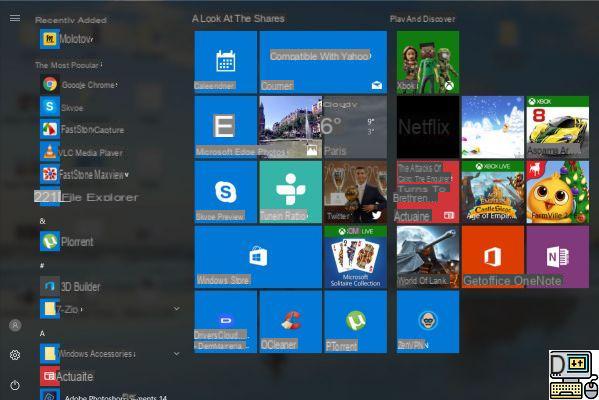Open Skype in the most popular list

point(62,107)
